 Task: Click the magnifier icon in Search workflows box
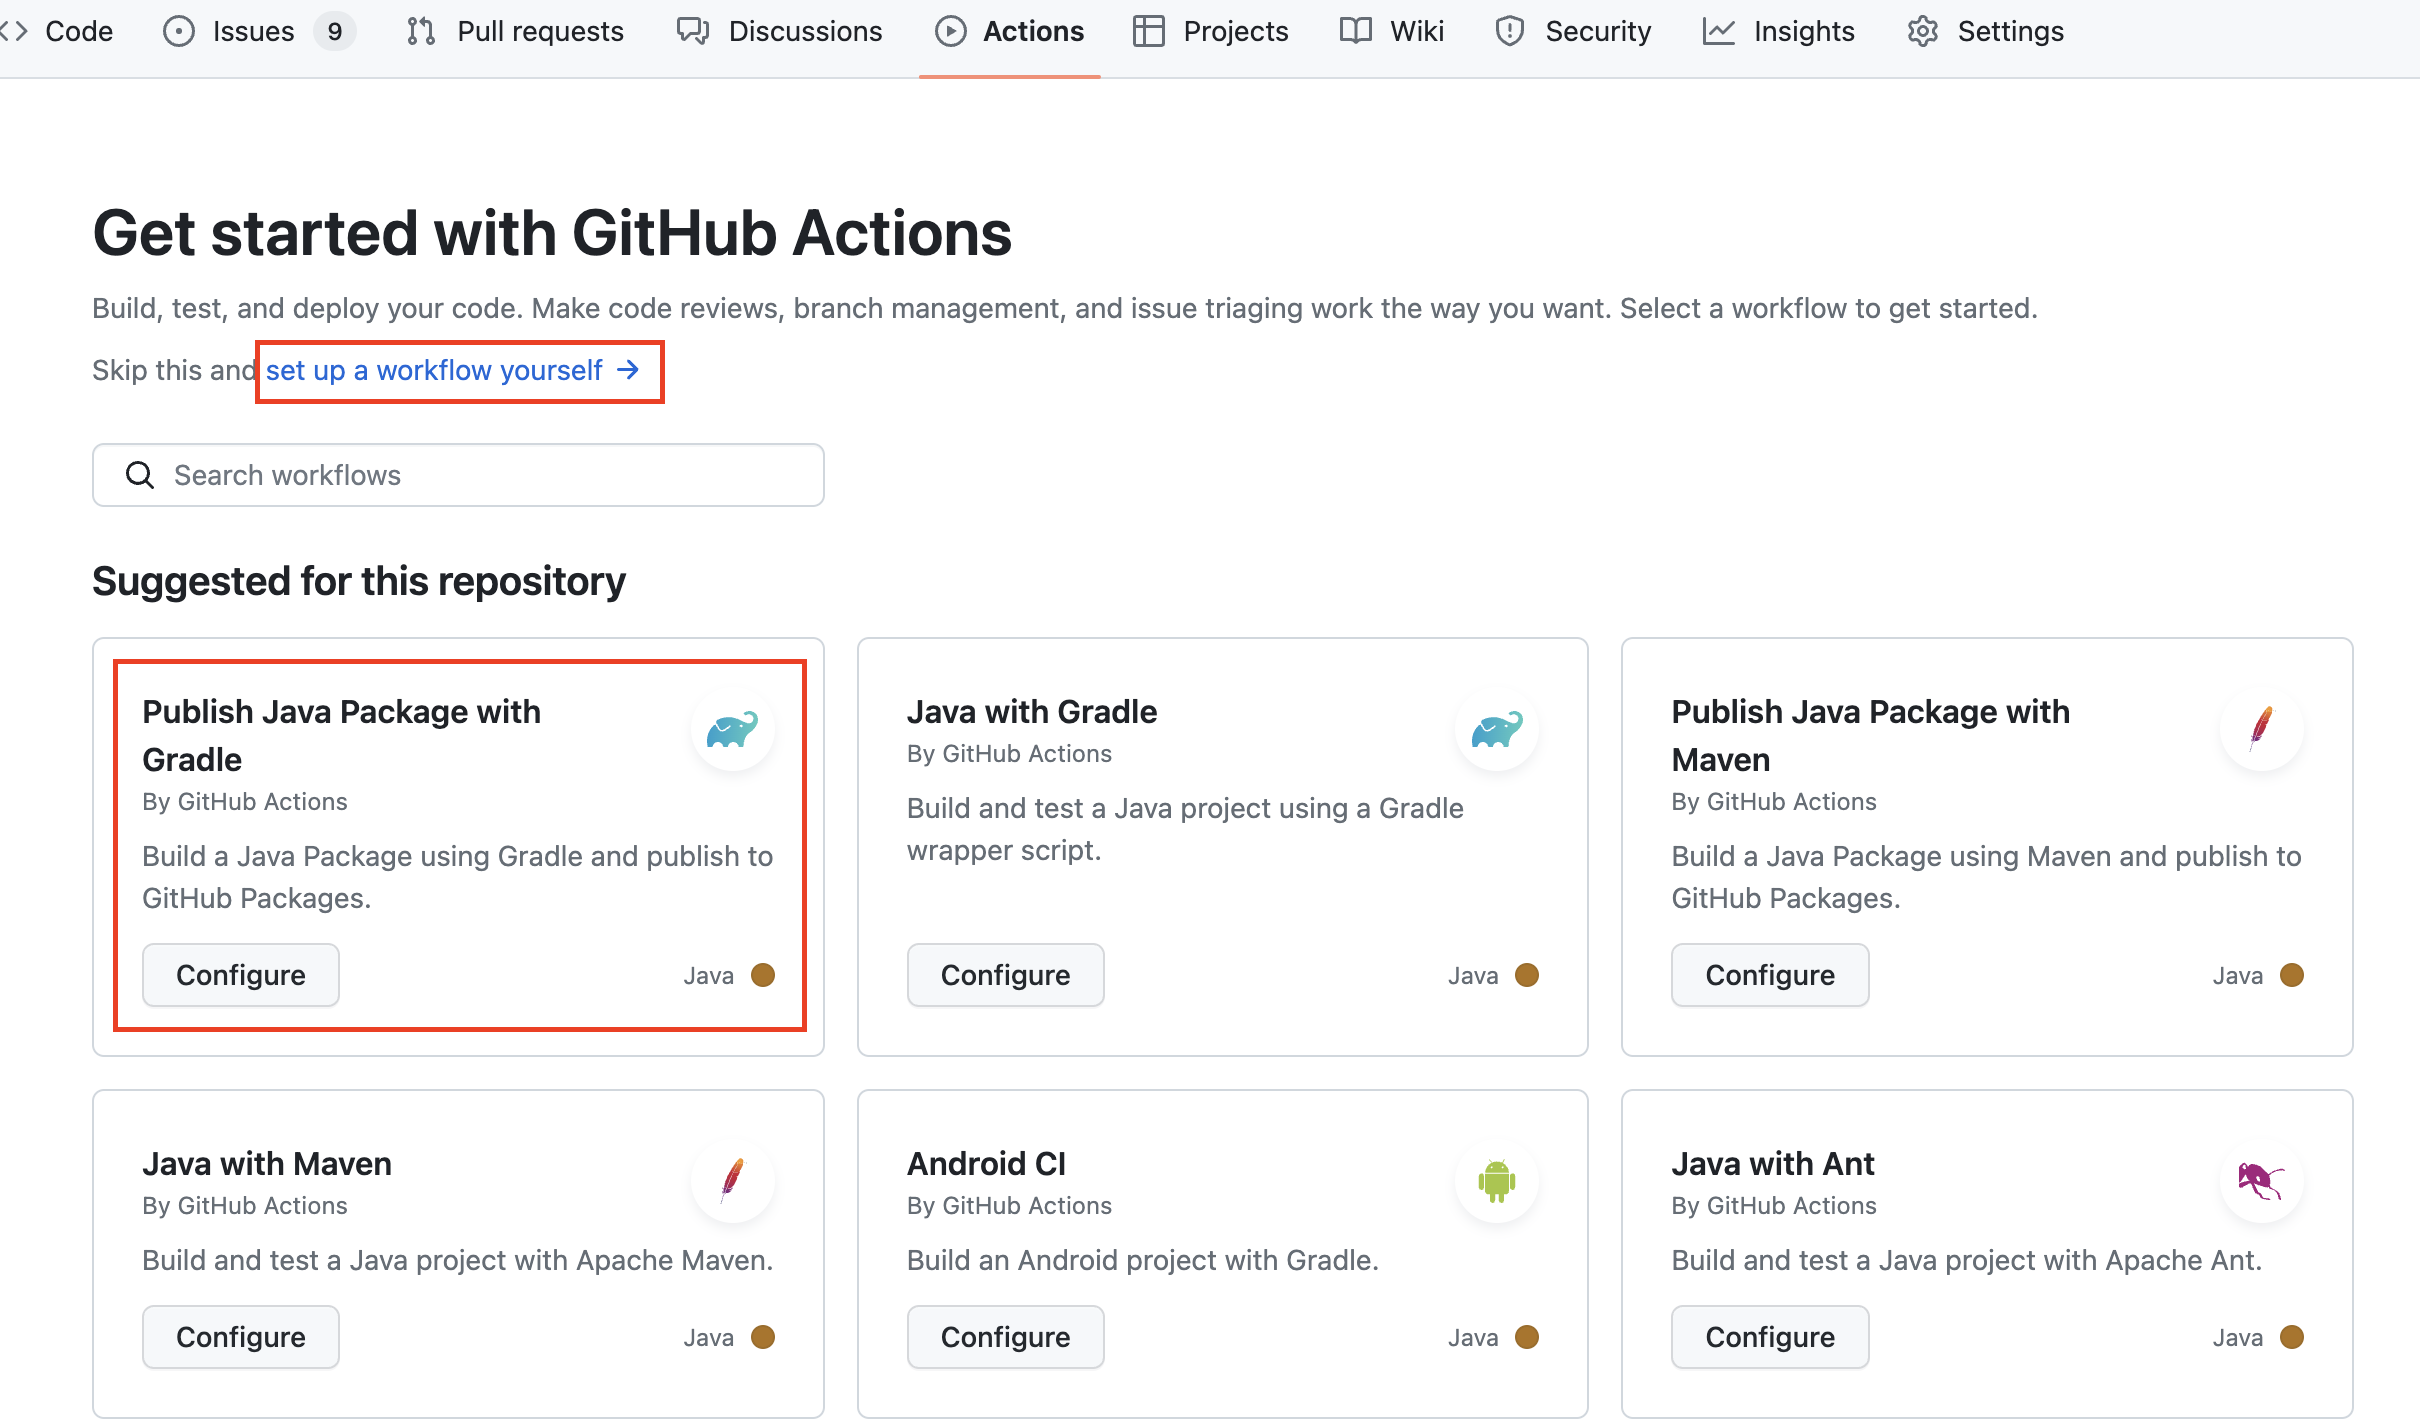click(140, 475)
